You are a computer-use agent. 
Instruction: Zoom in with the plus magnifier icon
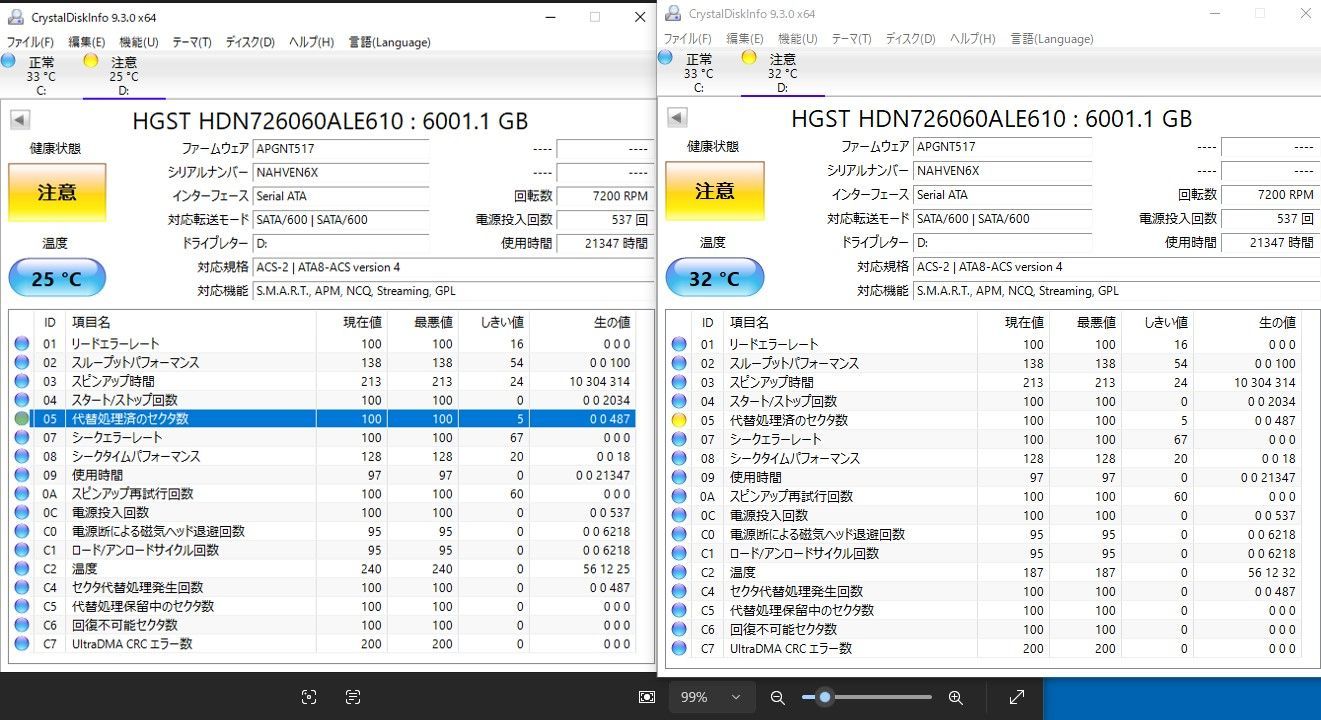coord(955,697)
